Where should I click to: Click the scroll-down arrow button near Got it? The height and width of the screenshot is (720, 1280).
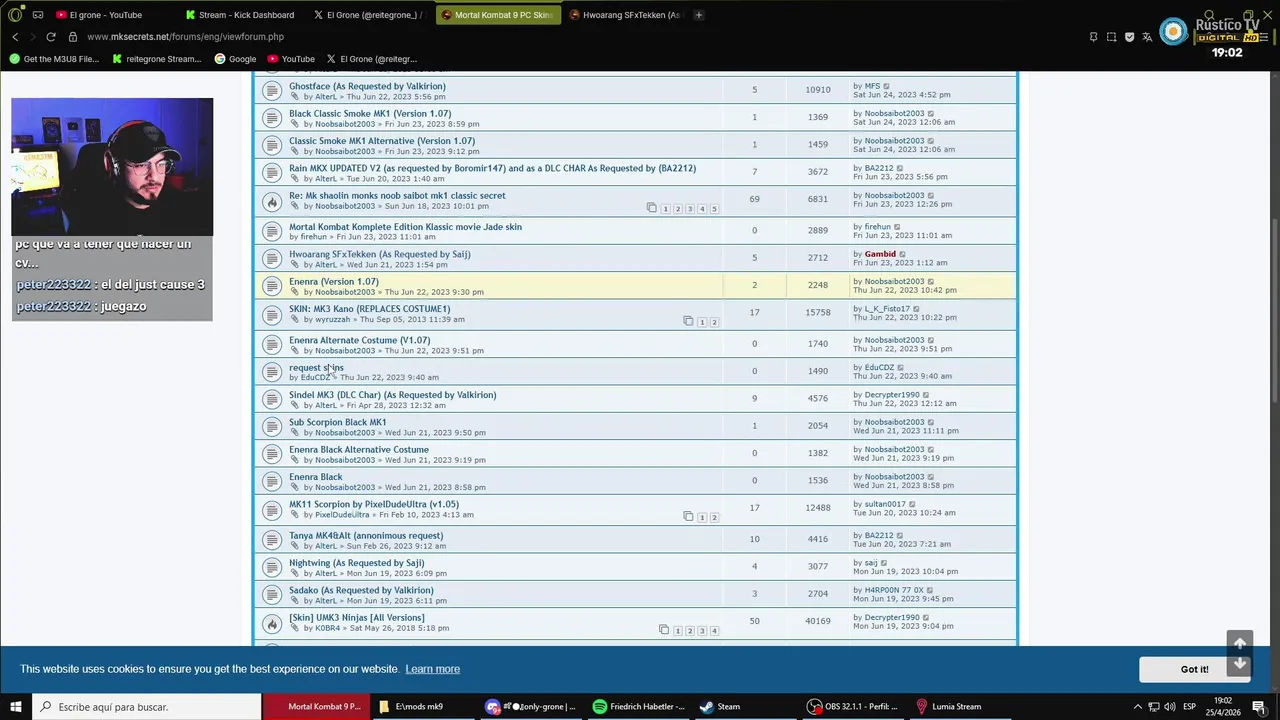[1239, 664]
